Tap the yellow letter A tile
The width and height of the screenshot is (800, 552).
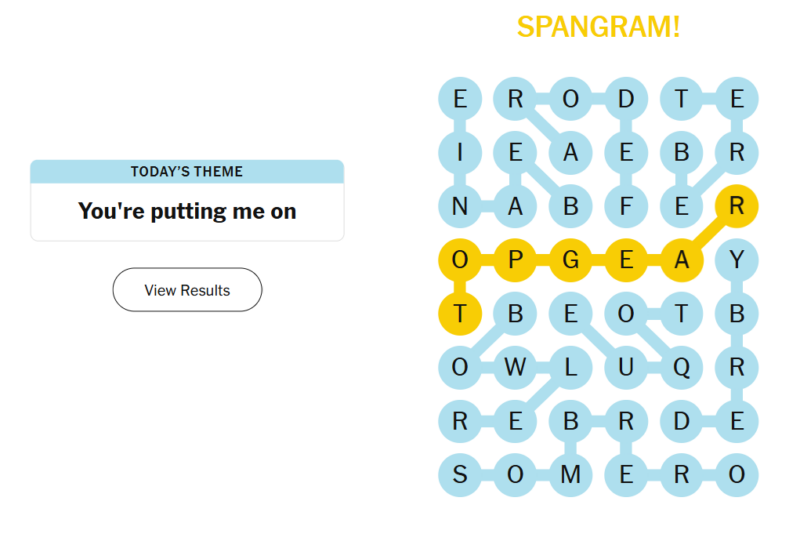click(682, 260)
